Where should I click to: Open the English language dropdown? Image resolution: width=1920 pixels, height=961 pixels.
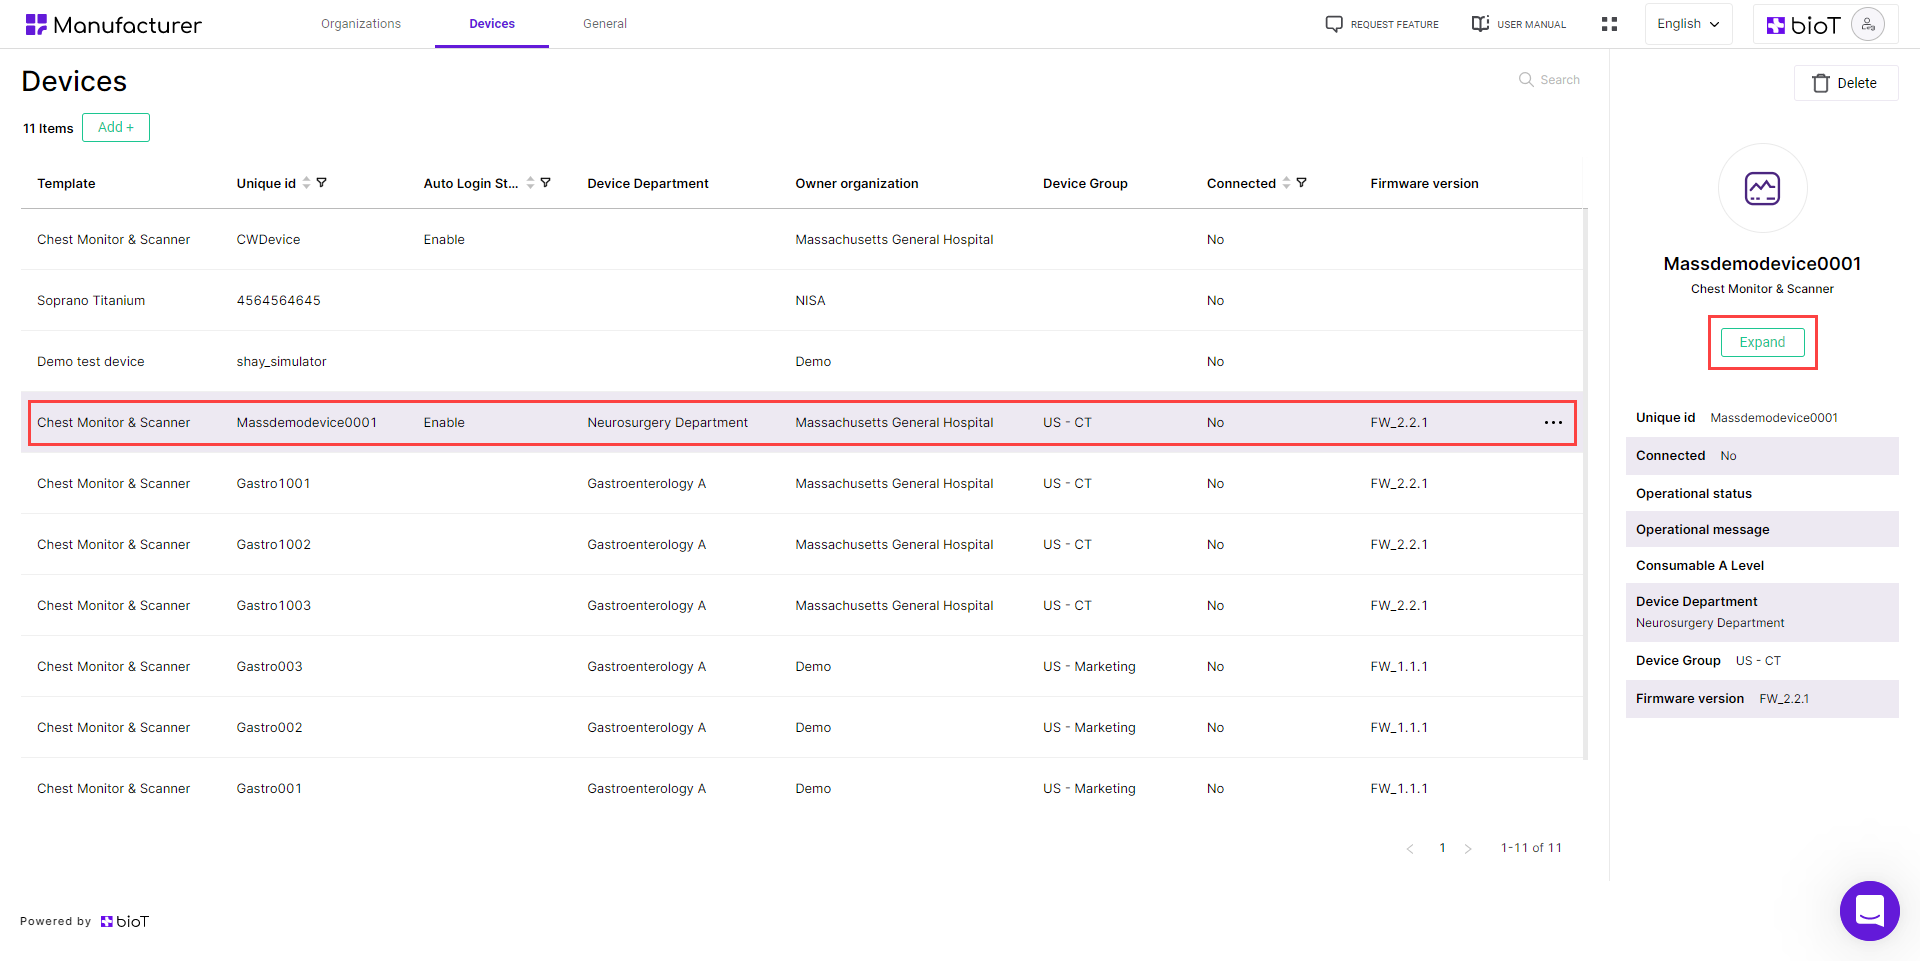(1688, 24)
